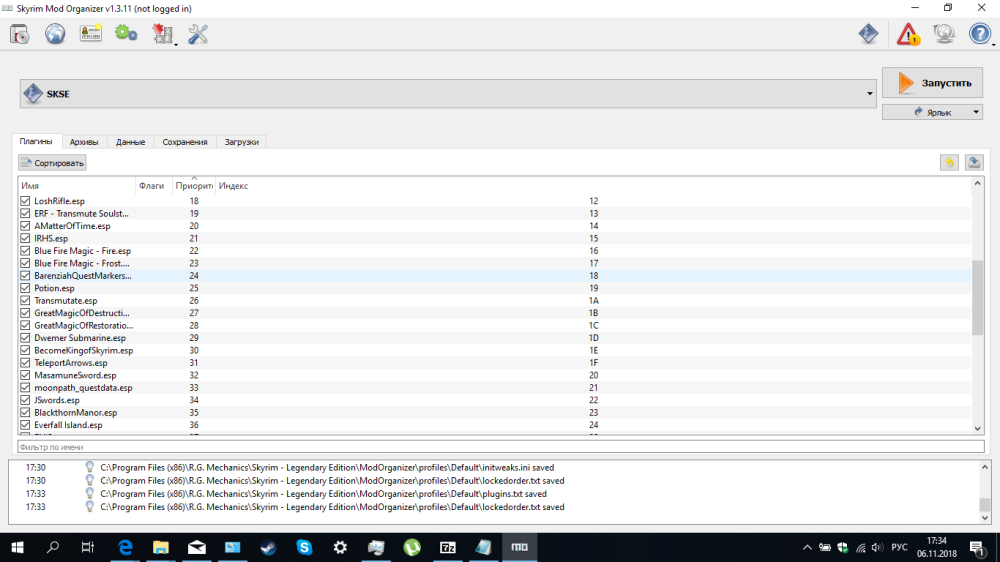Open Microsoft Edge from taskbar
This screenshot has width=1000, height=562.
click(125, 547)
